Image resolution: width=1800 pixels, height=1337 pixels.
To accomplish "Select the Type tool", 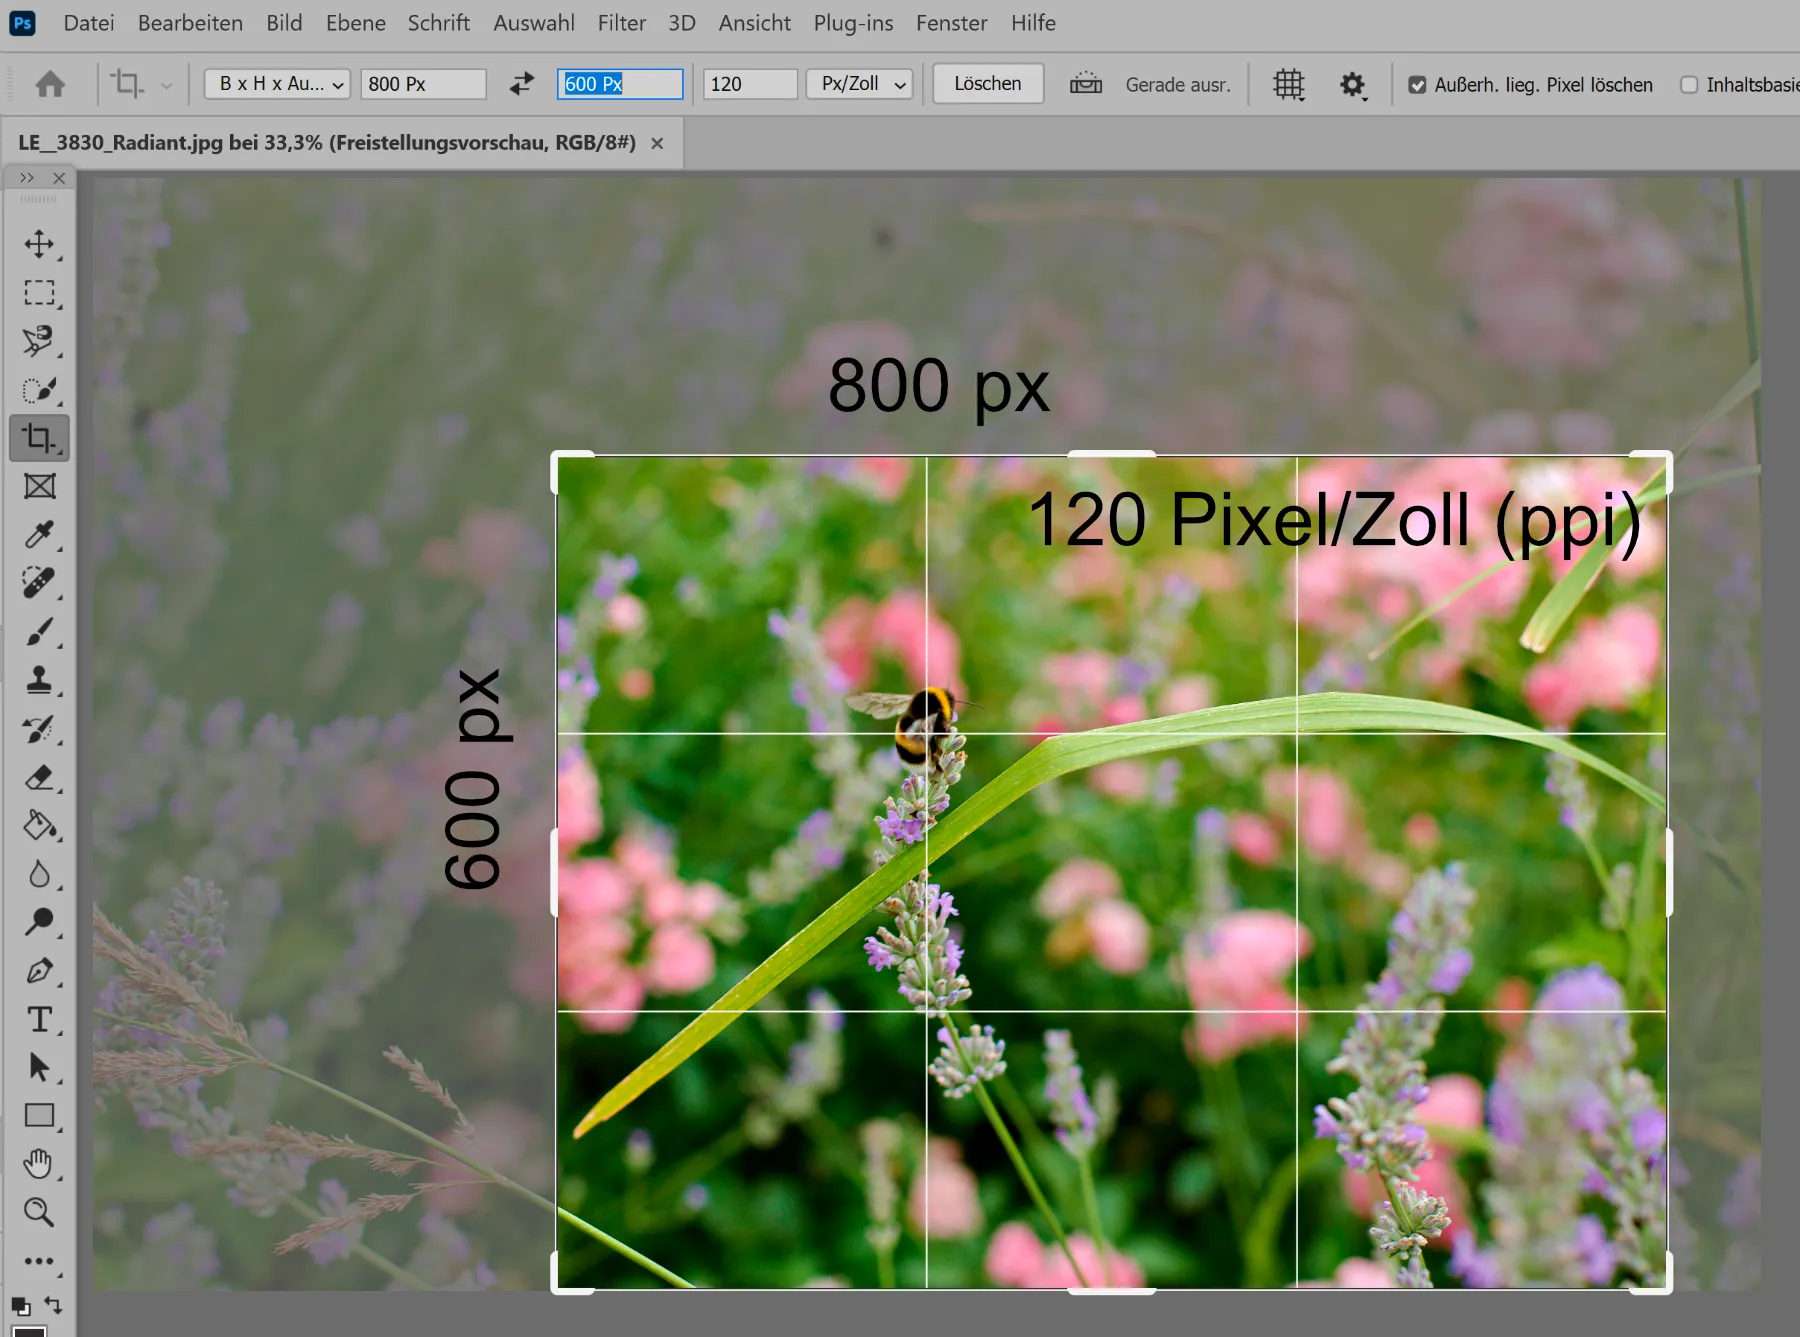I will [39, 1019].
